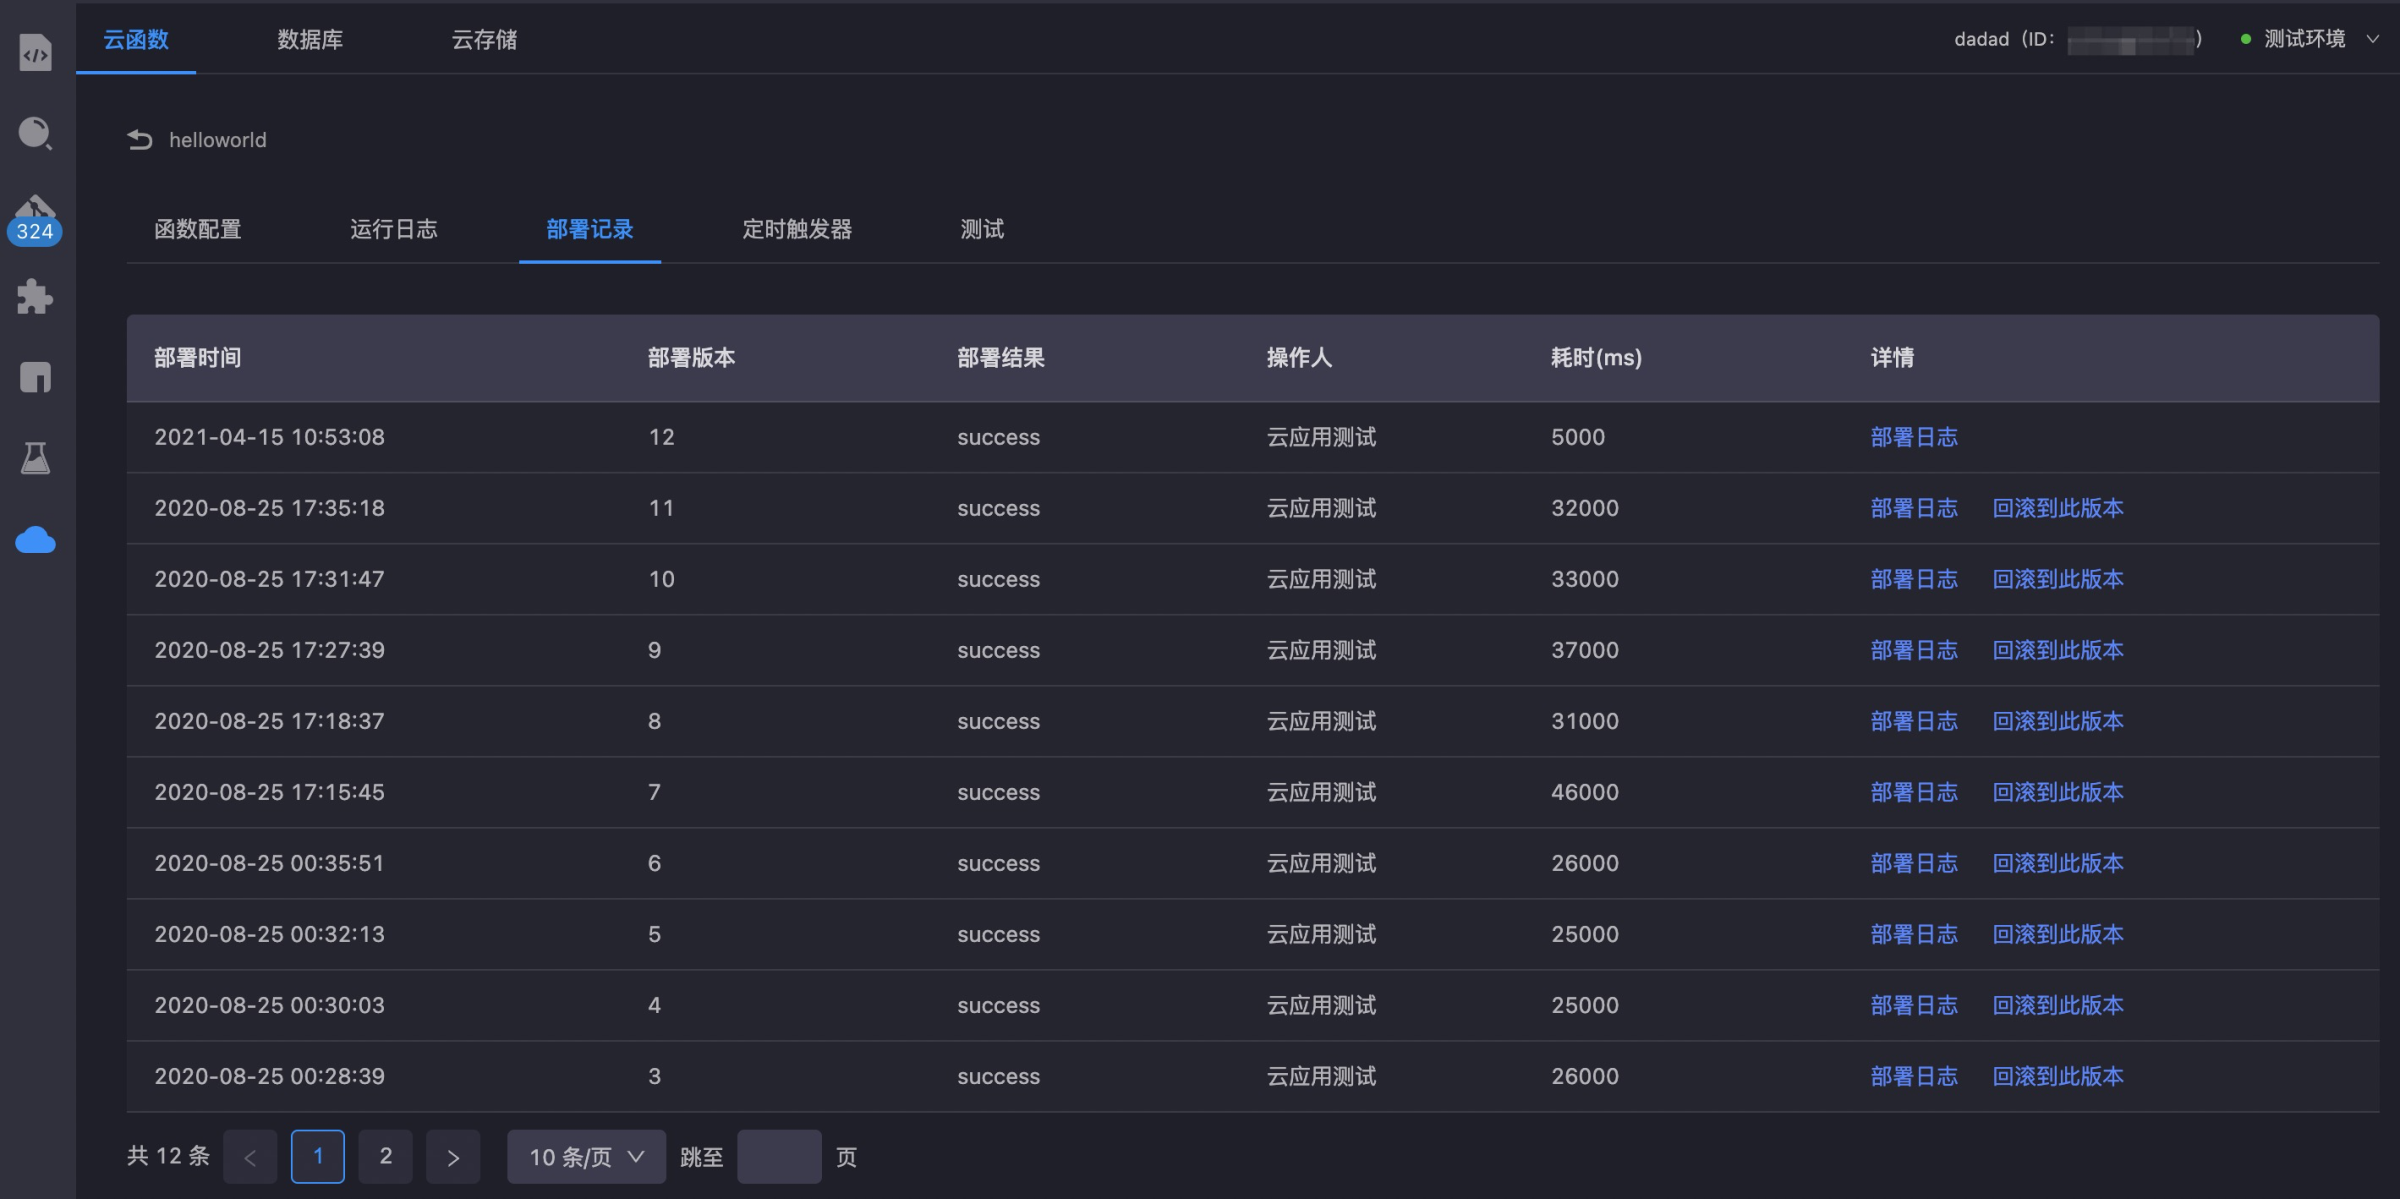Click the dadad account name

tap(1981, 39)
